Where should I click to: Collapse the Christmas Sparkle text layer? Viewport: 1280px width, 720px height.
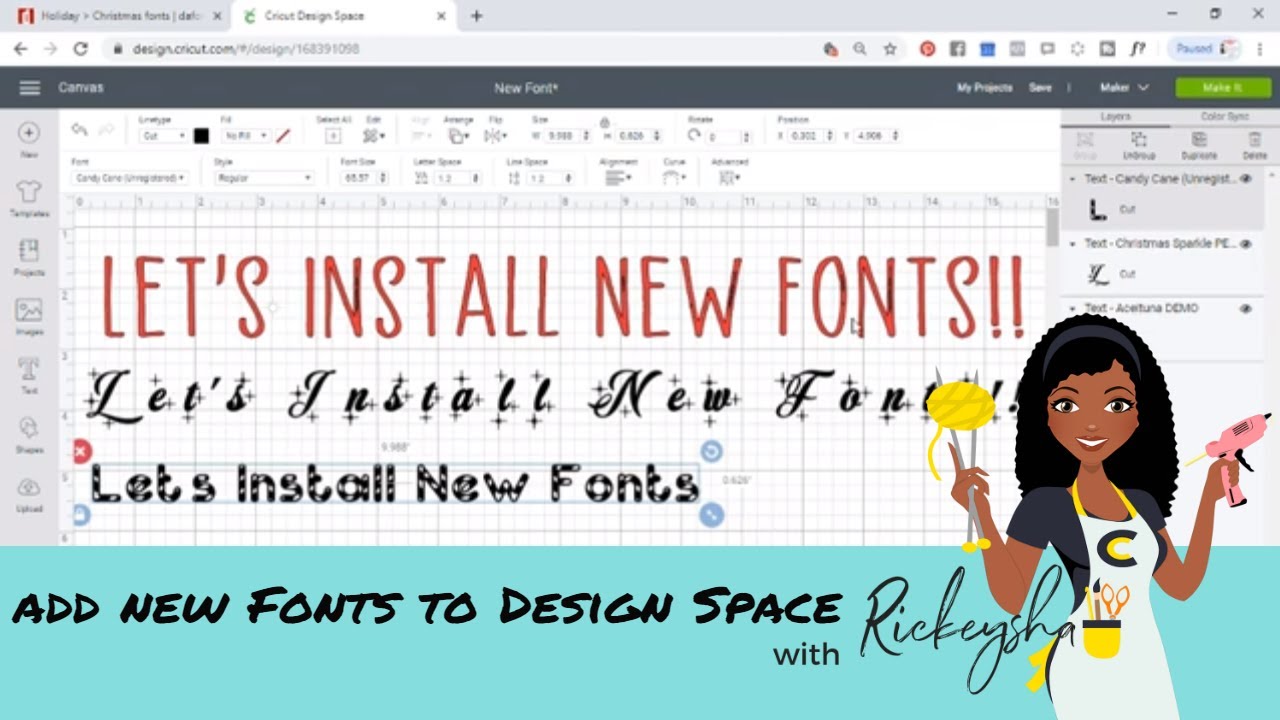[1073, 243]
